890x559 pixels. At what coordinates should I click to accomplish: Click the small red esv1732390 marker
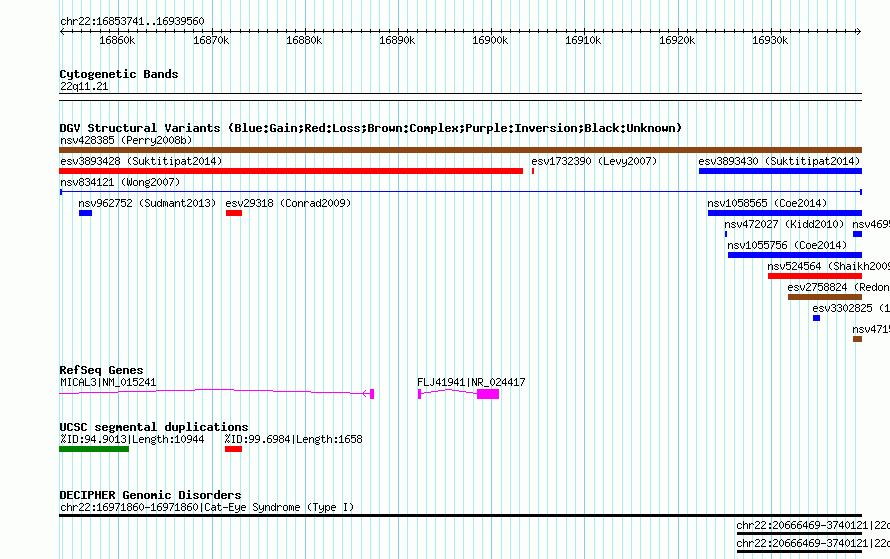(x=533, y=171)
